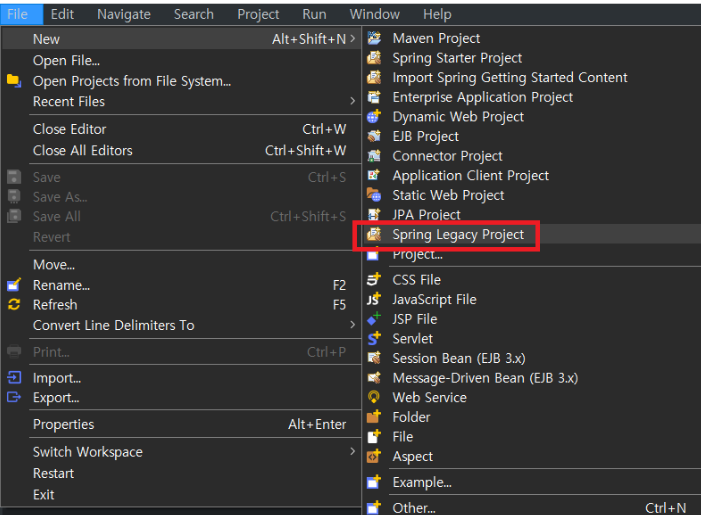Click the Spring Legacy Project icon

pyautogui.click(x=374, y=234)
